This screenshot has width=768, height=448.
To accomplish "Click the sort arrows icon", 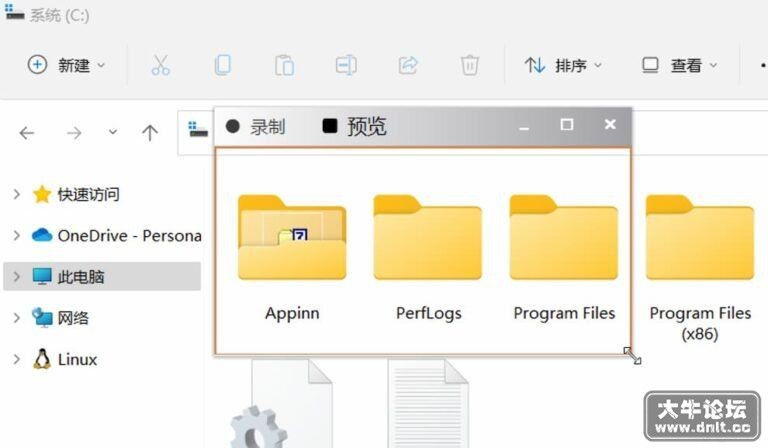I will tap(534, 65).
